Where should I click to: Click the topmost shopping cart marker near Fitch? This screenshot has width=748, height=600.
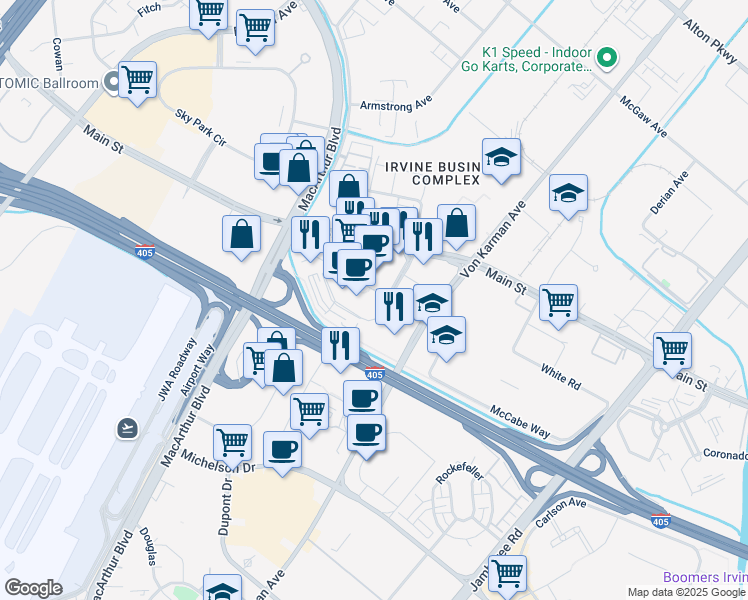coord(208,15)
